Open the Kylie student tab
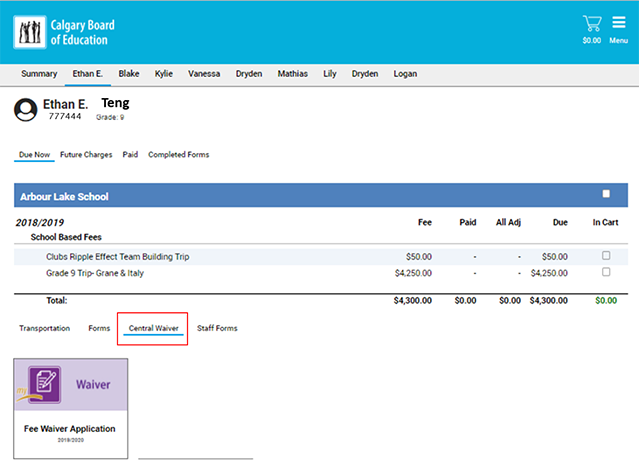The image size is (639, 474). [163, 74]
